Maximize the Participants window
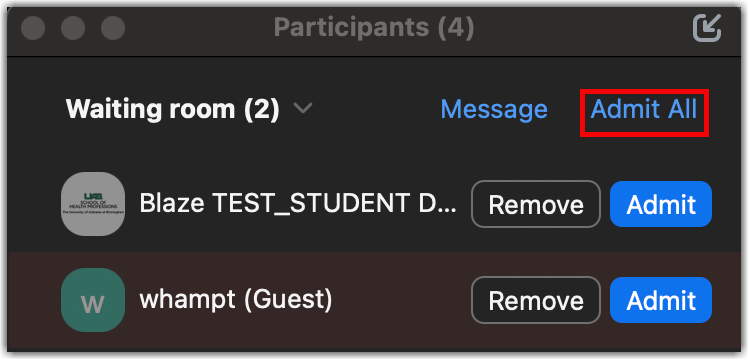Image resolution: width=749 pixels, height=360 pixels. pos(113,28)
